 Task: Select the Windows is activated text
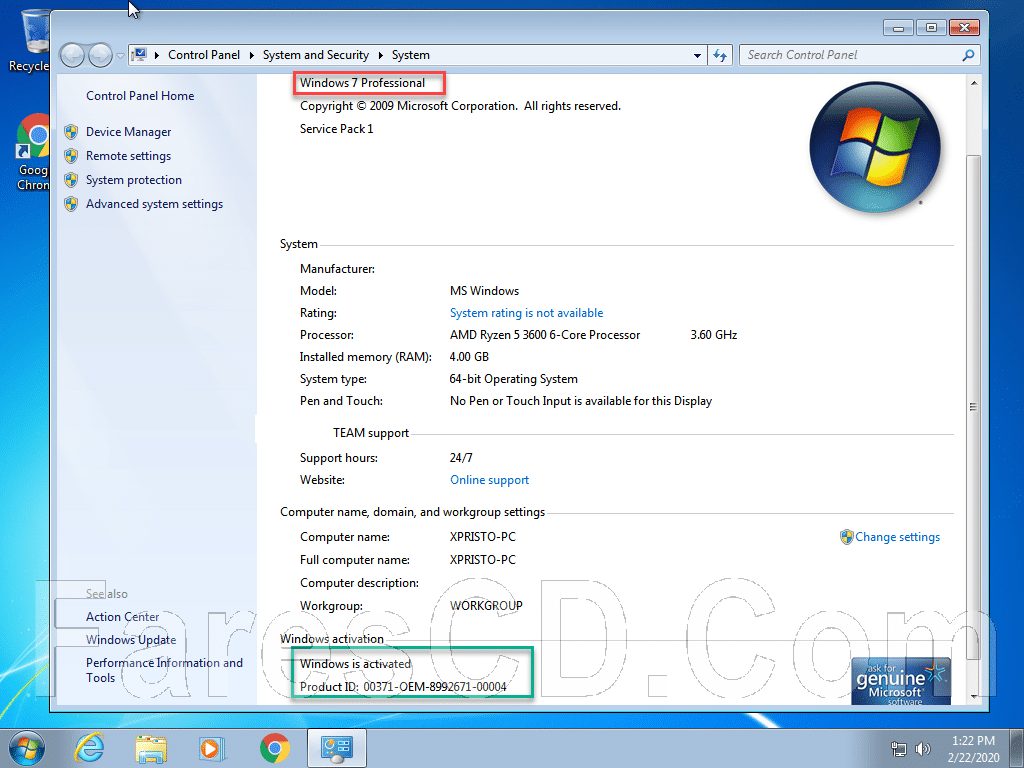tap(355, 664)
